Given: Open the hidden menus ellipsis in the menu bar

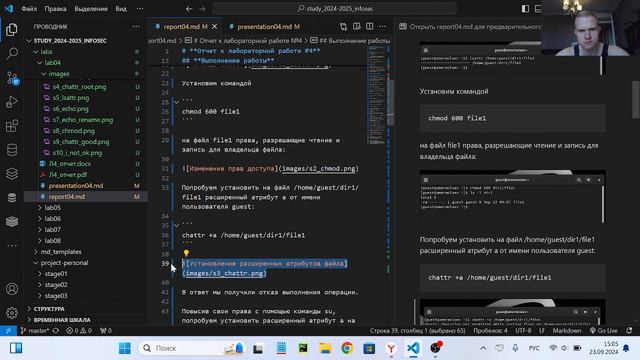Looking at the screenshot, I should point(140,9).
